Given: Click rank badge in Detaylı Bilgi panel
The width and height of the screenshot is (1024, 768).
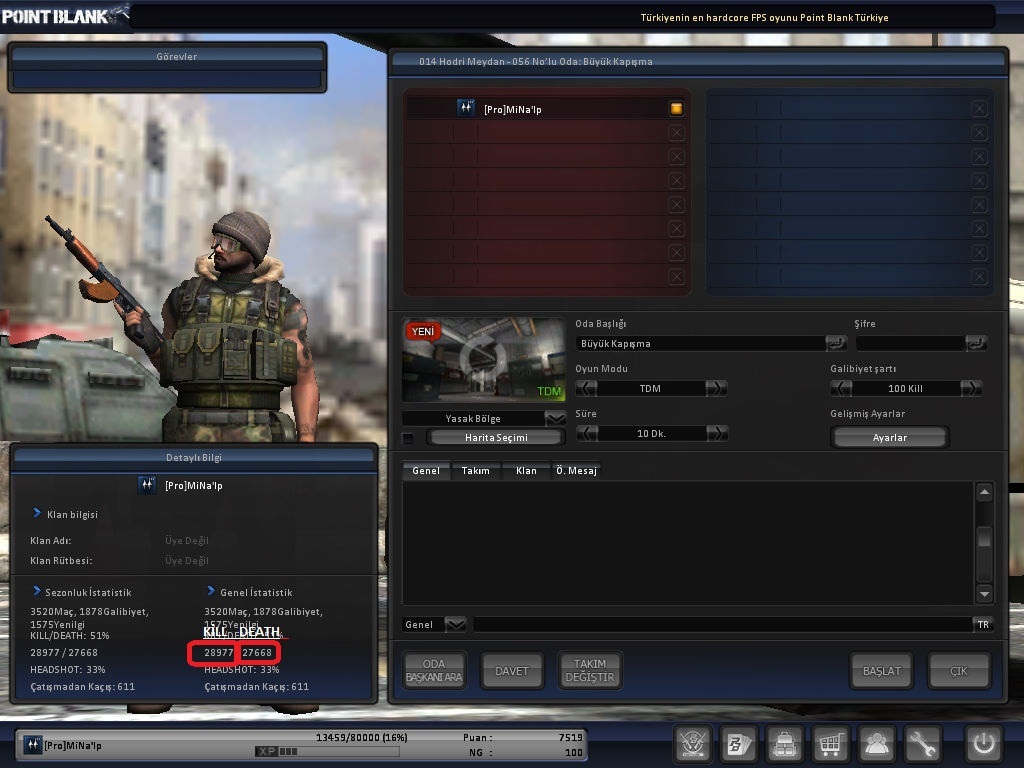Looking at the screenshot, I should click(147, 485).
